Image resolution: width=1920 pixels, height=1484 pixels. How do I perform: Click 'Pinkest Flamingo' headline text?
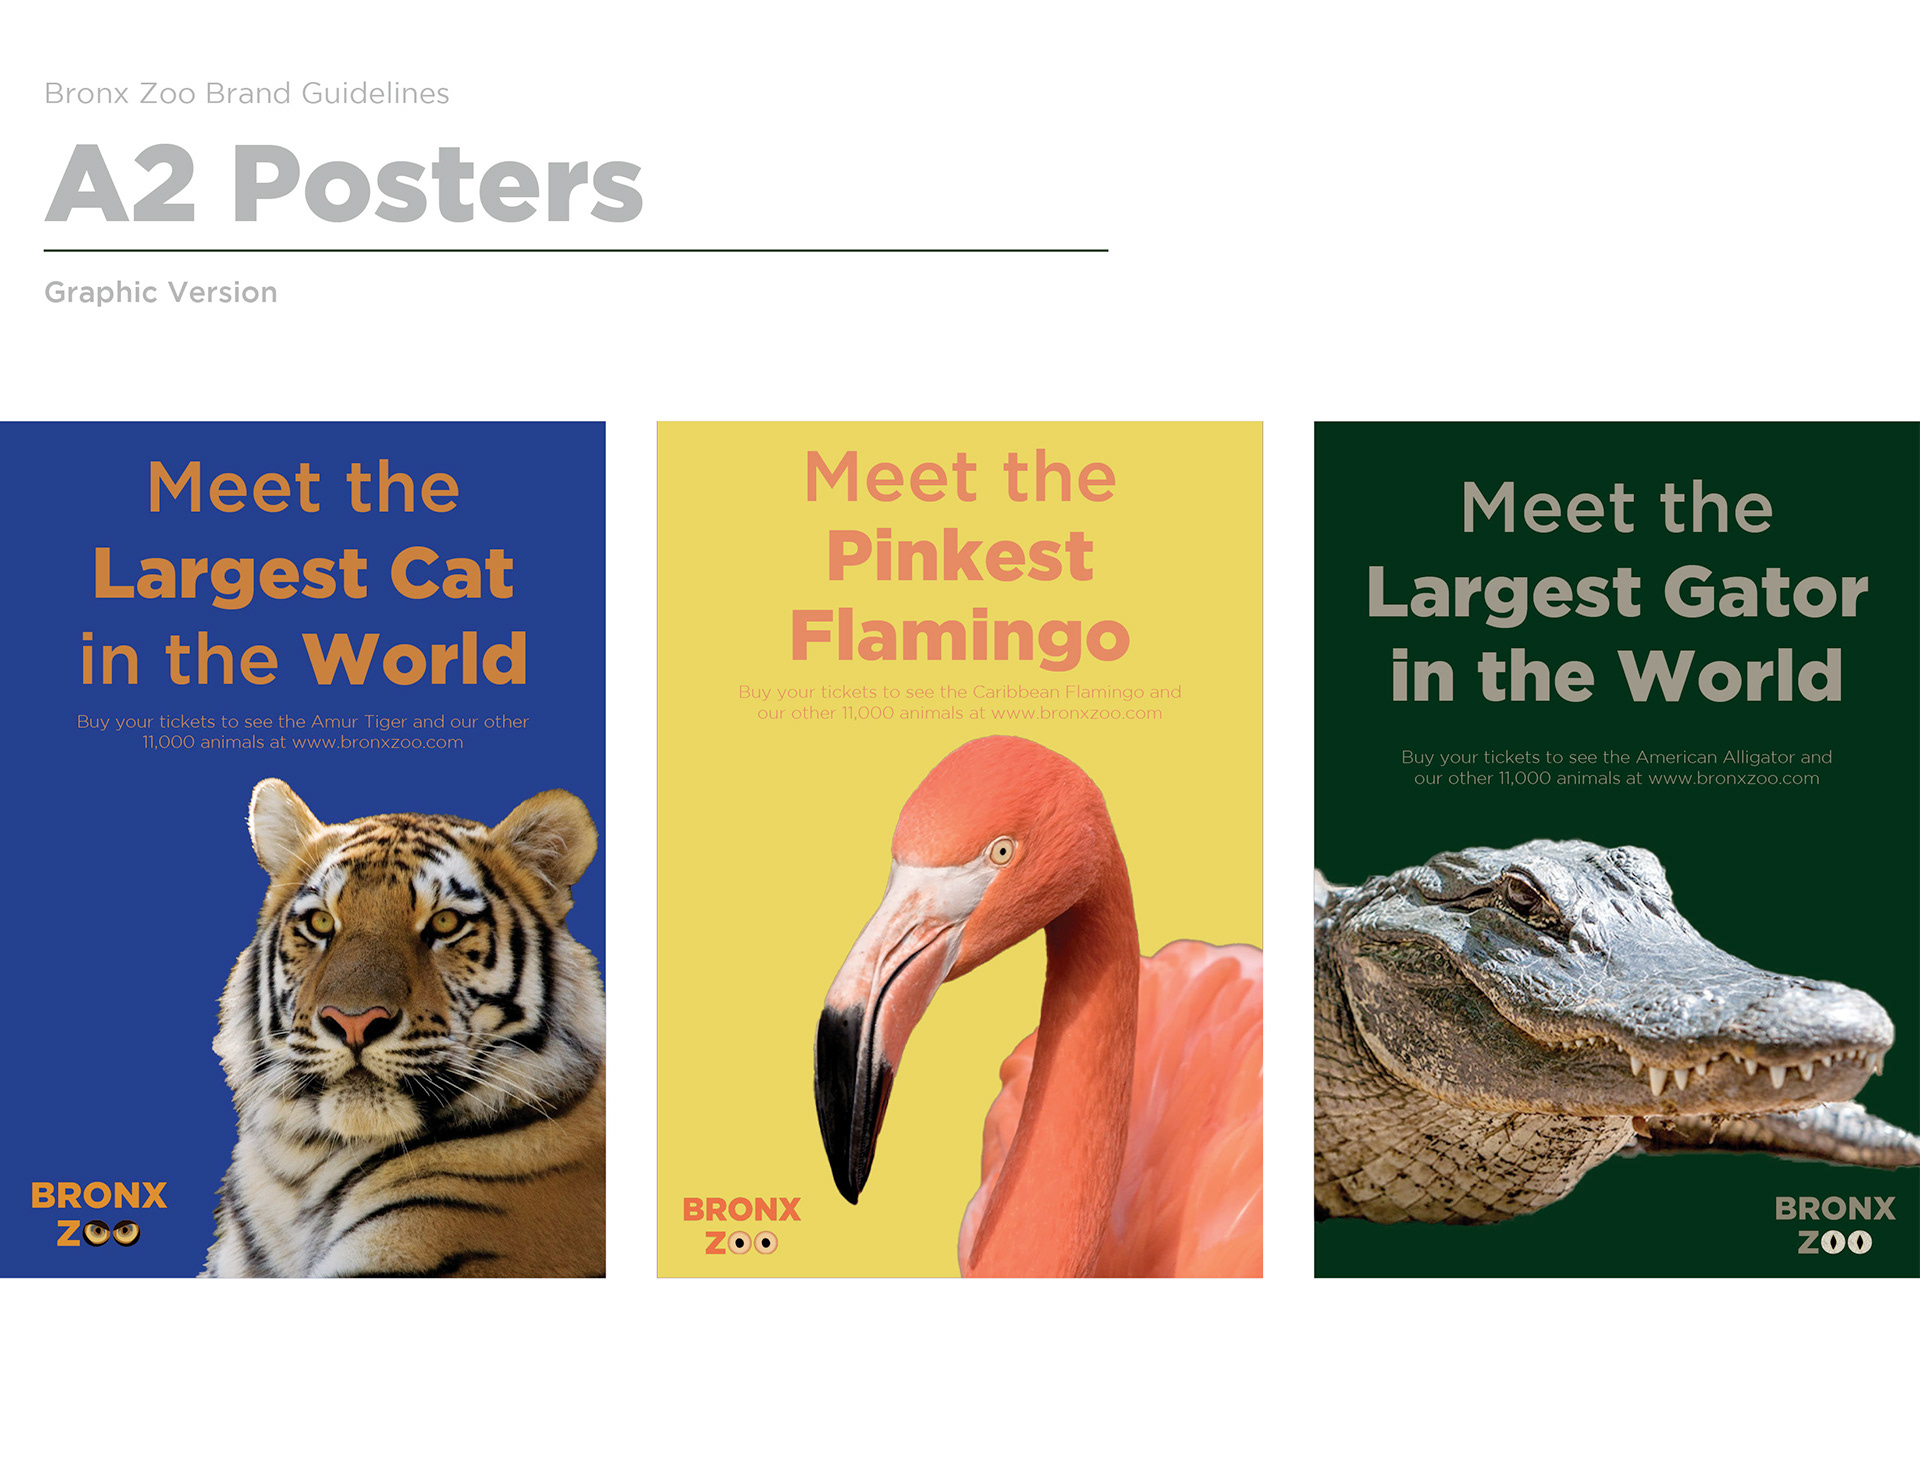click(960, 596)
